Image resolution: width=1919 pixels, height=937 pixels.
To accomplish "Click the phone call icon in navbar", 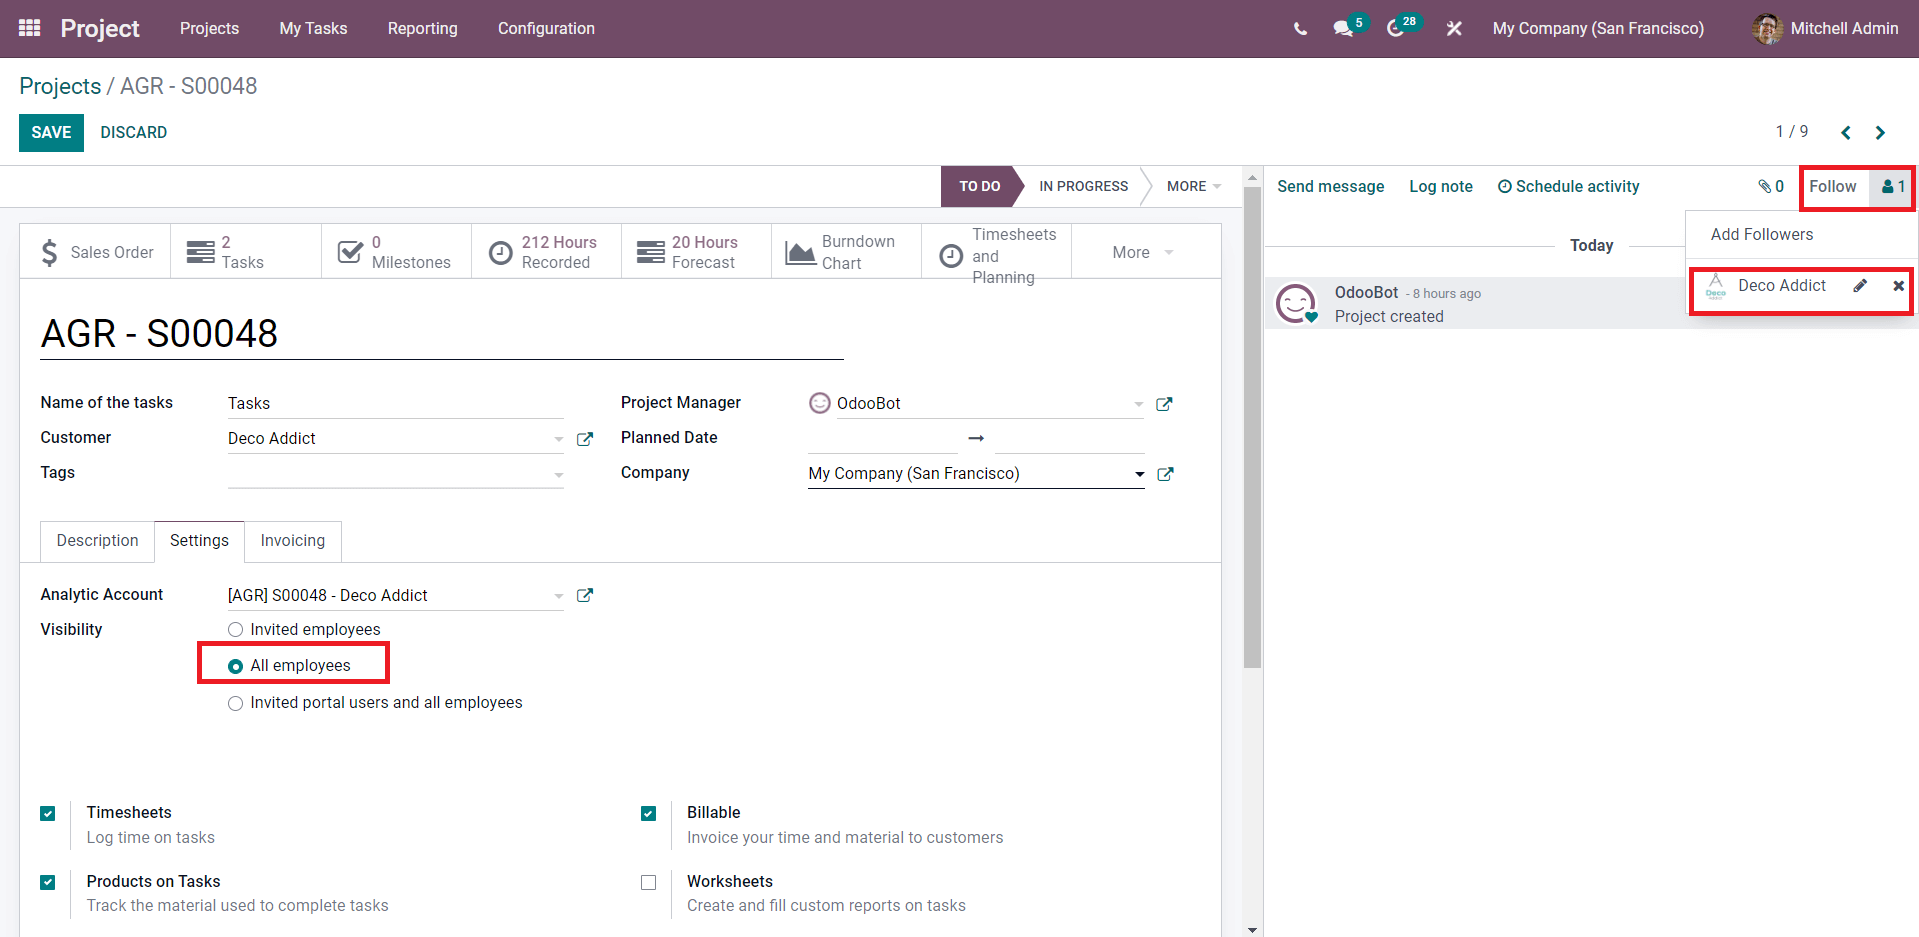I will click(x=1300, y=29).
